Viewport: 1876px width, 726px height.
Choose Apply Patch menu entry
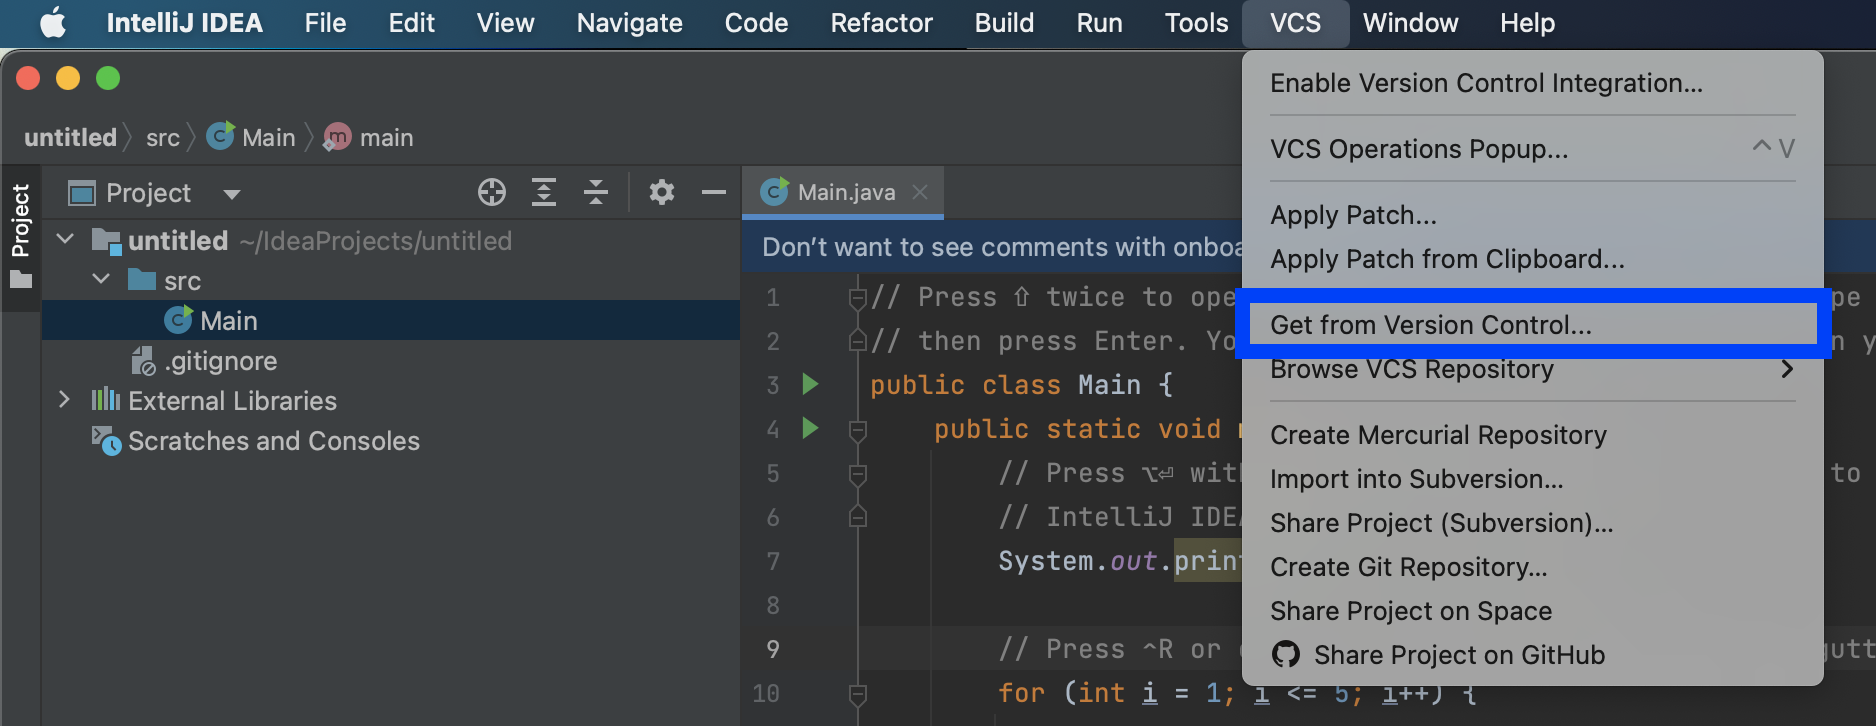pyautogui.click(x=1532, y=215)
